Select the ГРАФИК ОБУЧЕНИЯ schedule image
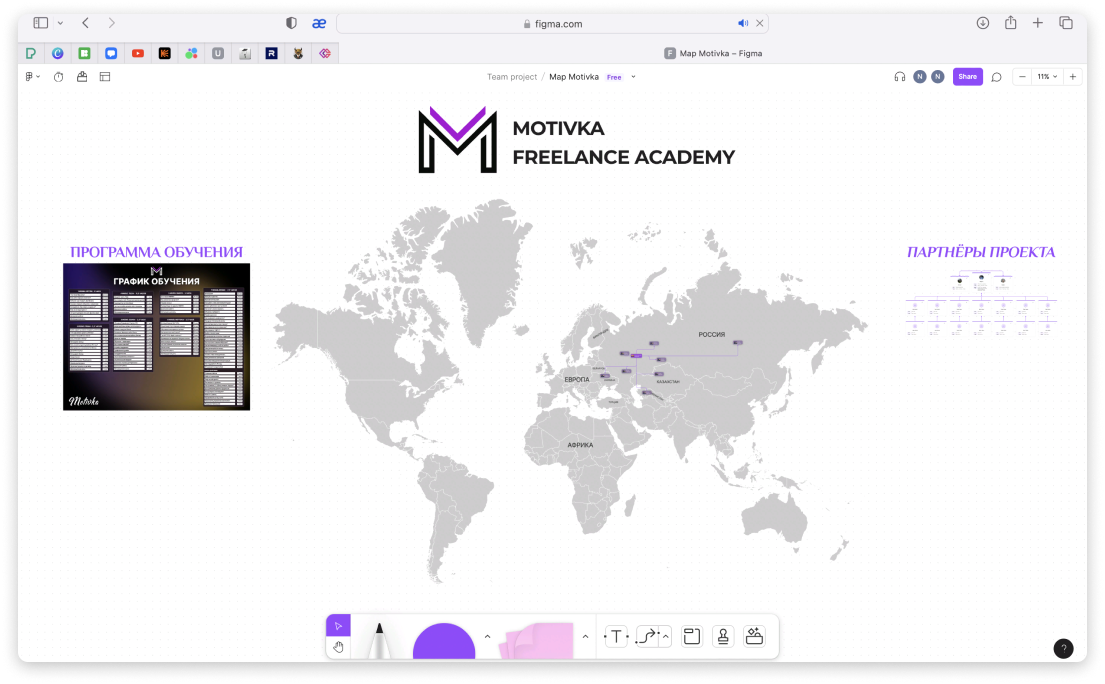The height and width of the screenshot is (684, 1105). click(156, 337)
